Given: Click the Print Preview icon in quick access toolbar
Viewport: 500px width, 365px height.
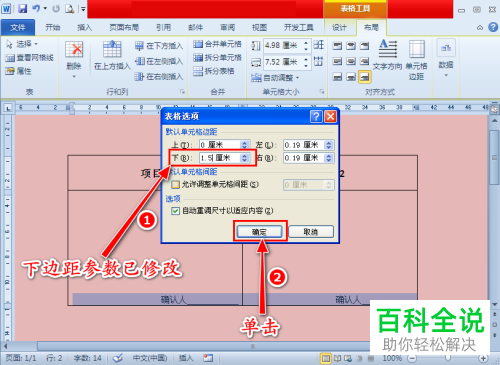Looking at the screenshot, I should (69, 9).
